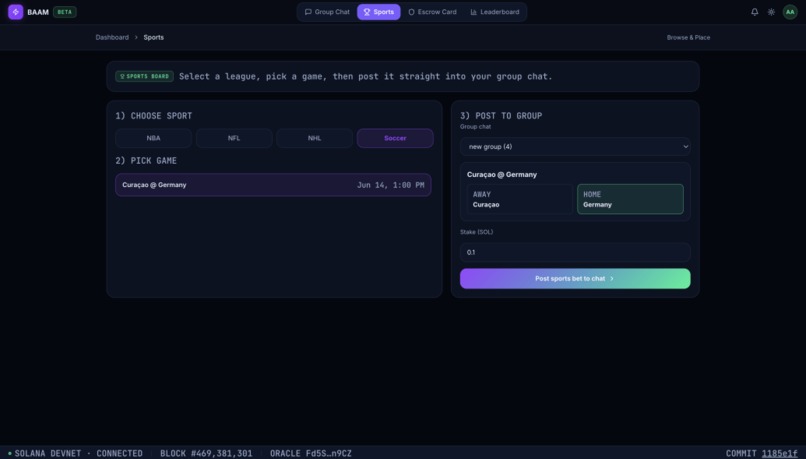806x459 pixels.
Task: Click the BETA badge
Action: tap(65, 12)
